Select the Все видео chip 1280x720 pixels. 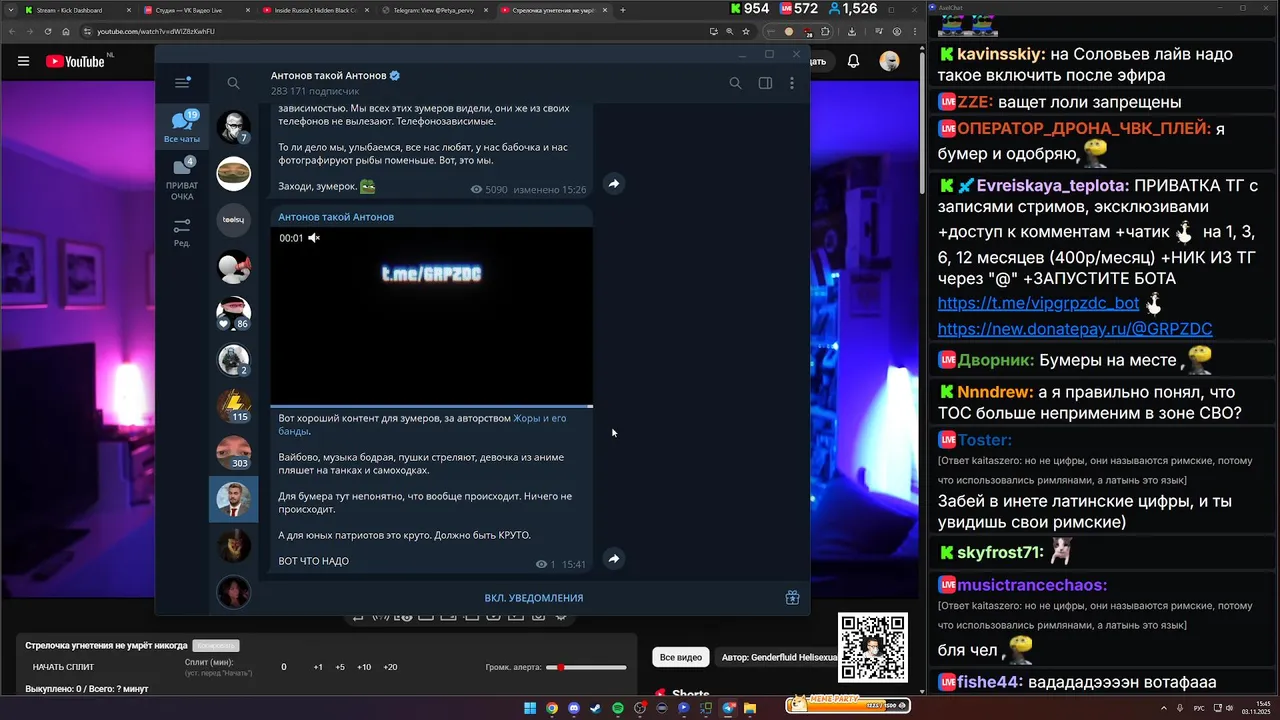click(681, 657)
